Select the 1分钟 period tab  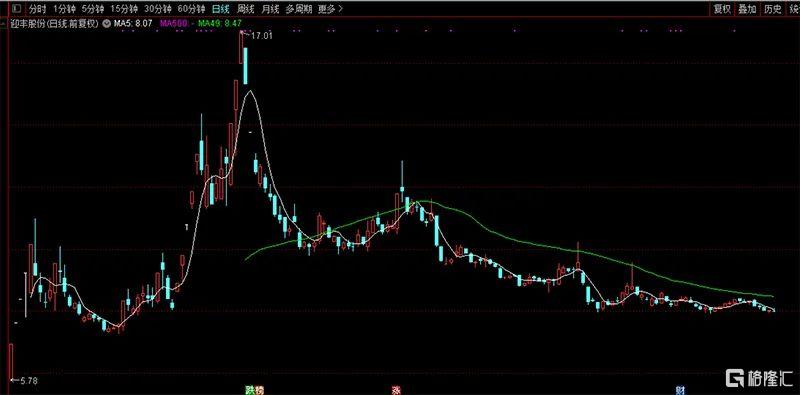click(x=64, y=9)
